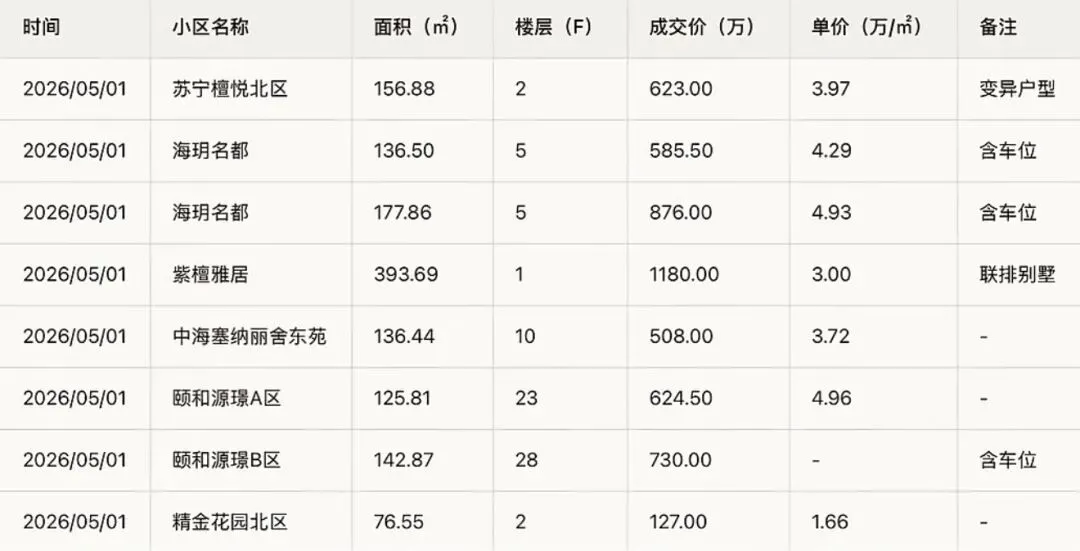
Task: Click the 备注 column header
Action: pyautogui.click(x=998, y=28)
